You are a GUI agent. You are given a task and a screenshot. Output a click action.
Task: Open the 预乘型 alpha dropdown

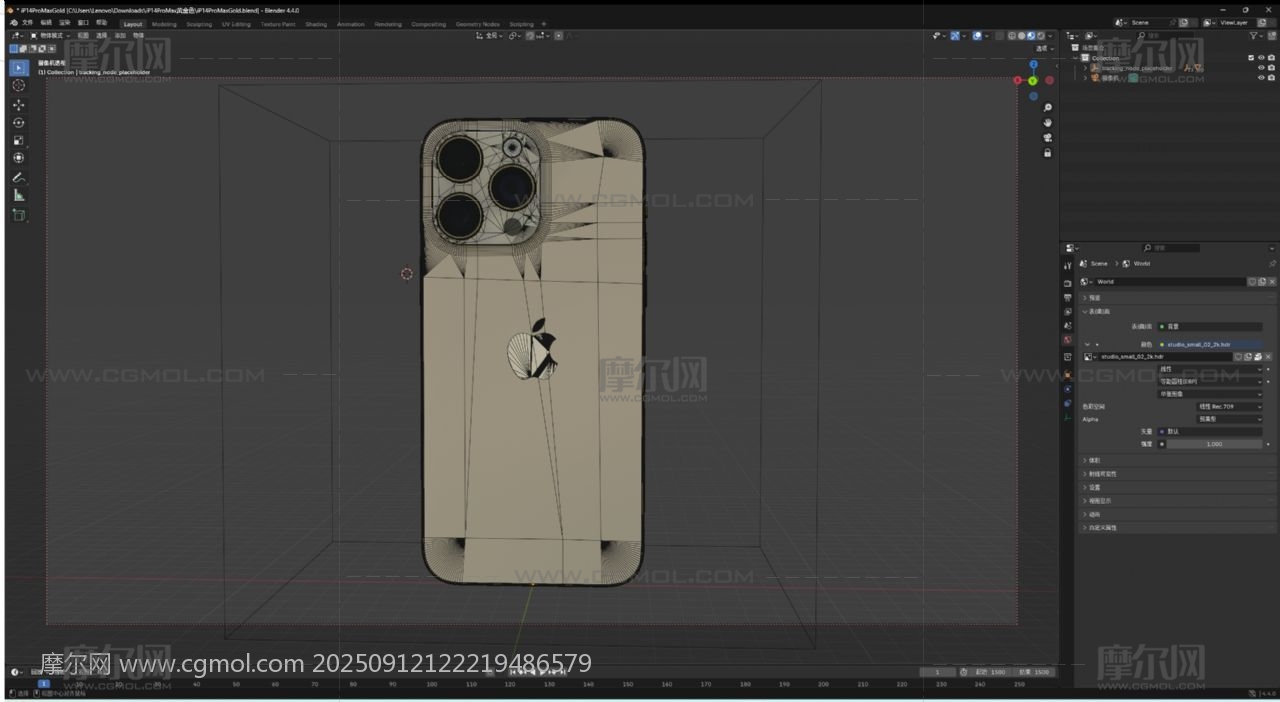(x=1230, y=419)
